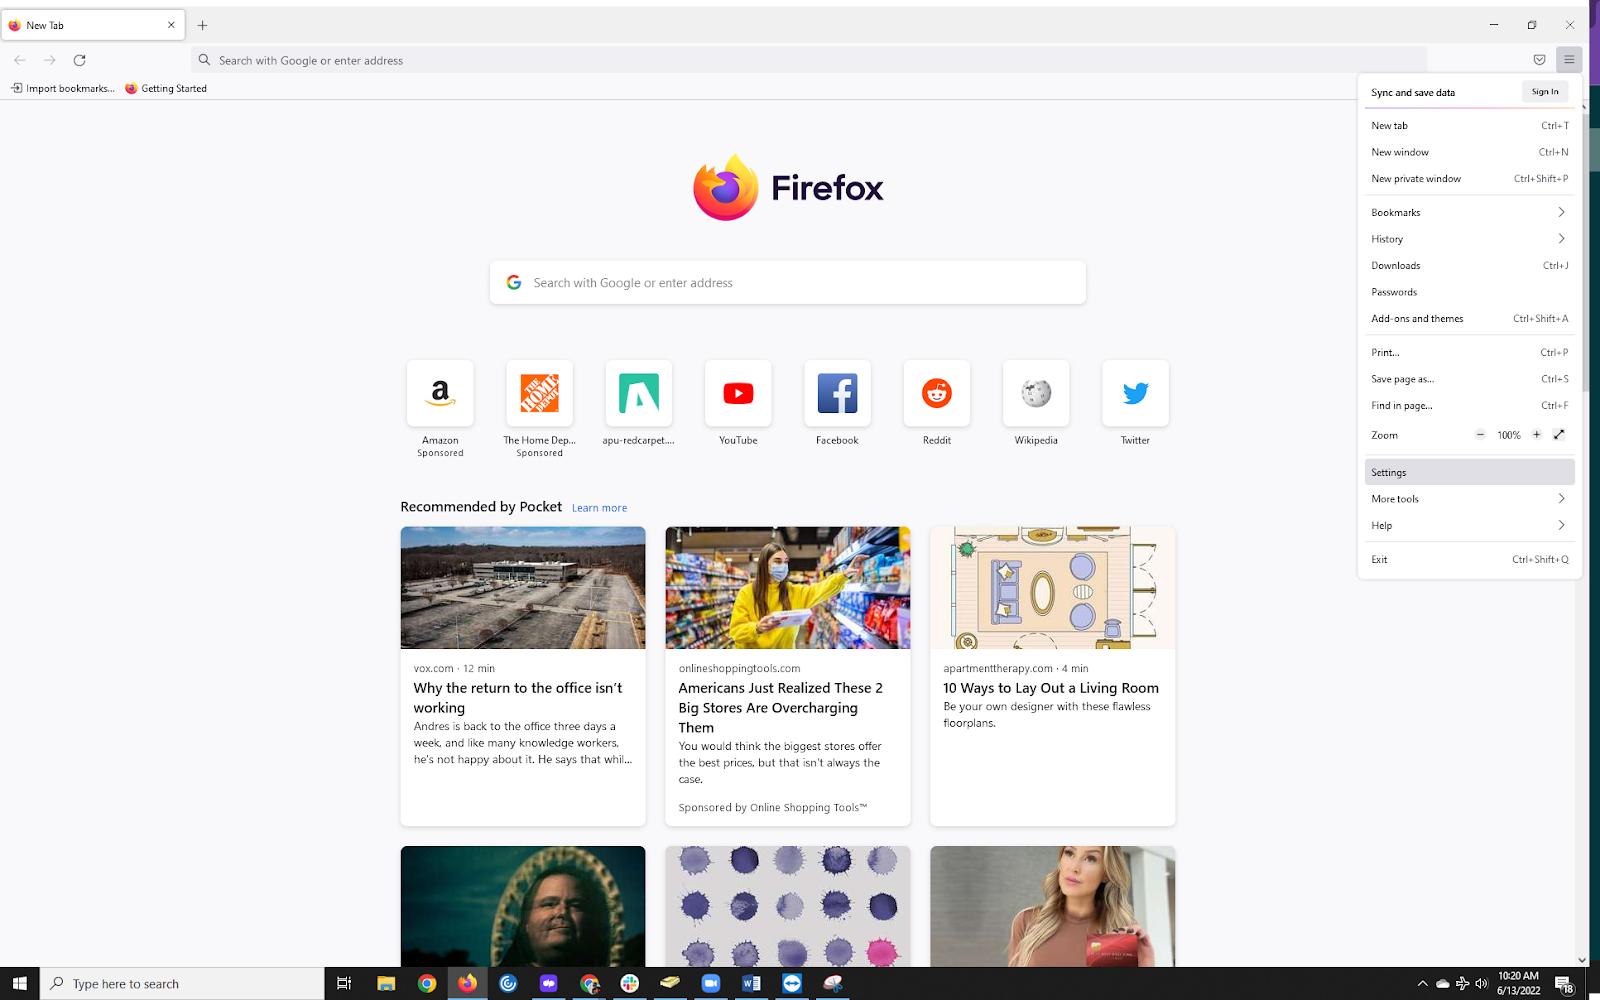This screenshot has width=1600, height=1000.
Task: Reset zoom by clicking 100%
Action: (x=1508, y=435)
